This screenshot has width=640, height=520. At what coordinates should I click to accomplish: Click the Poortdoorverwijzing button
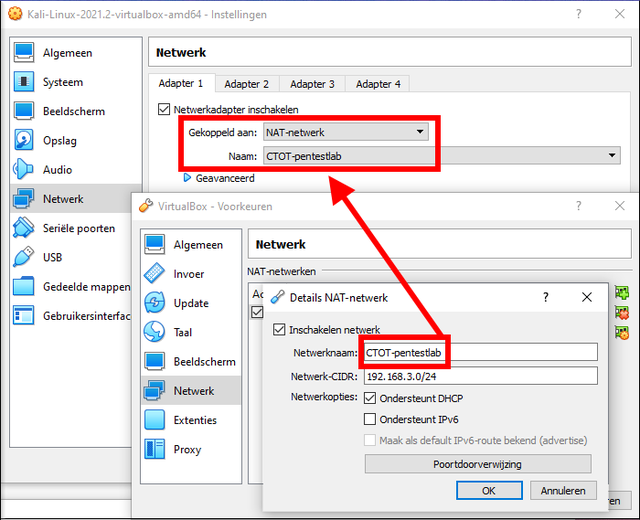pos(478,464)
